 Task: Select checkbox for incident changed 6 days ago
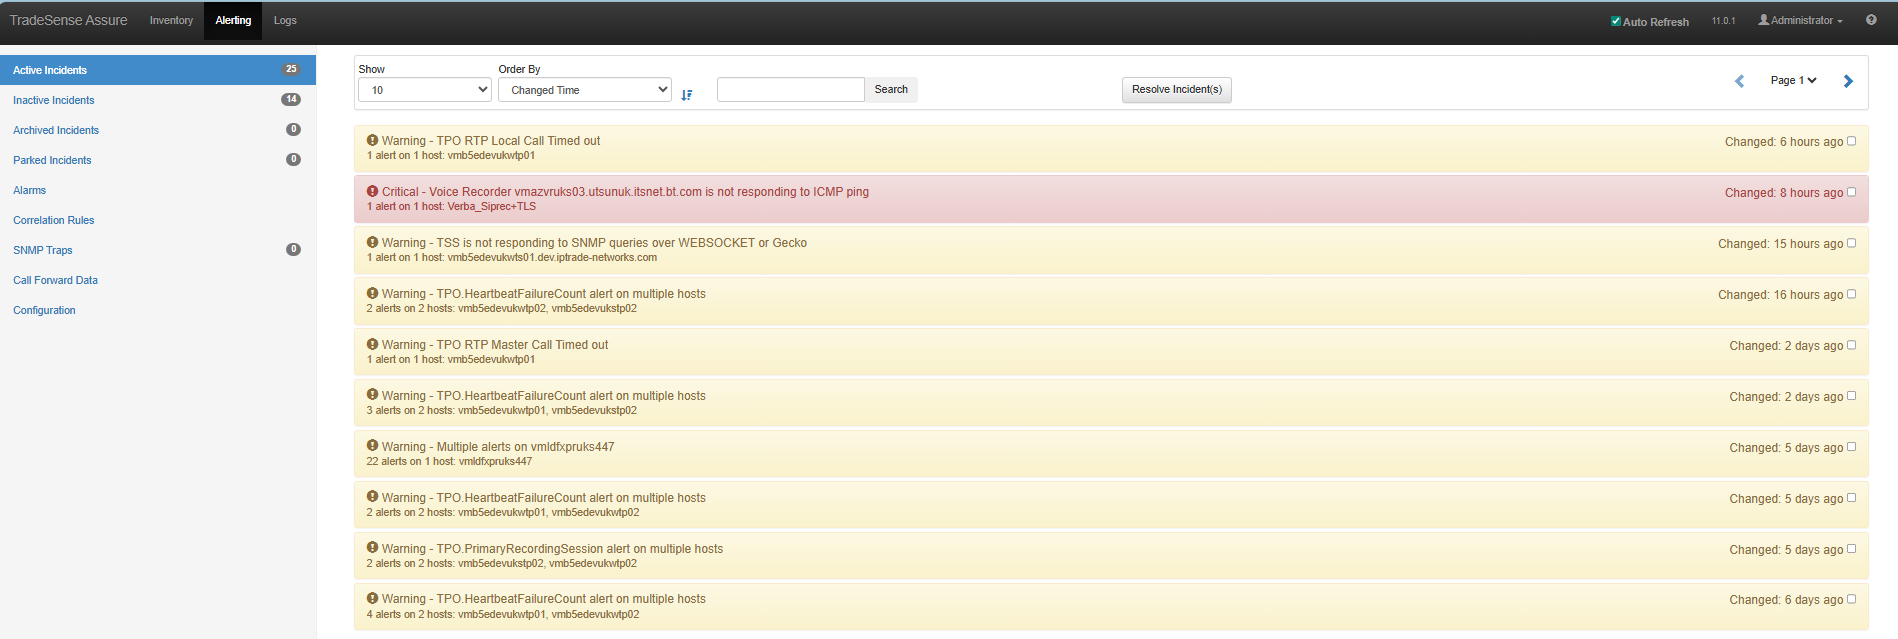[1851, 599]
